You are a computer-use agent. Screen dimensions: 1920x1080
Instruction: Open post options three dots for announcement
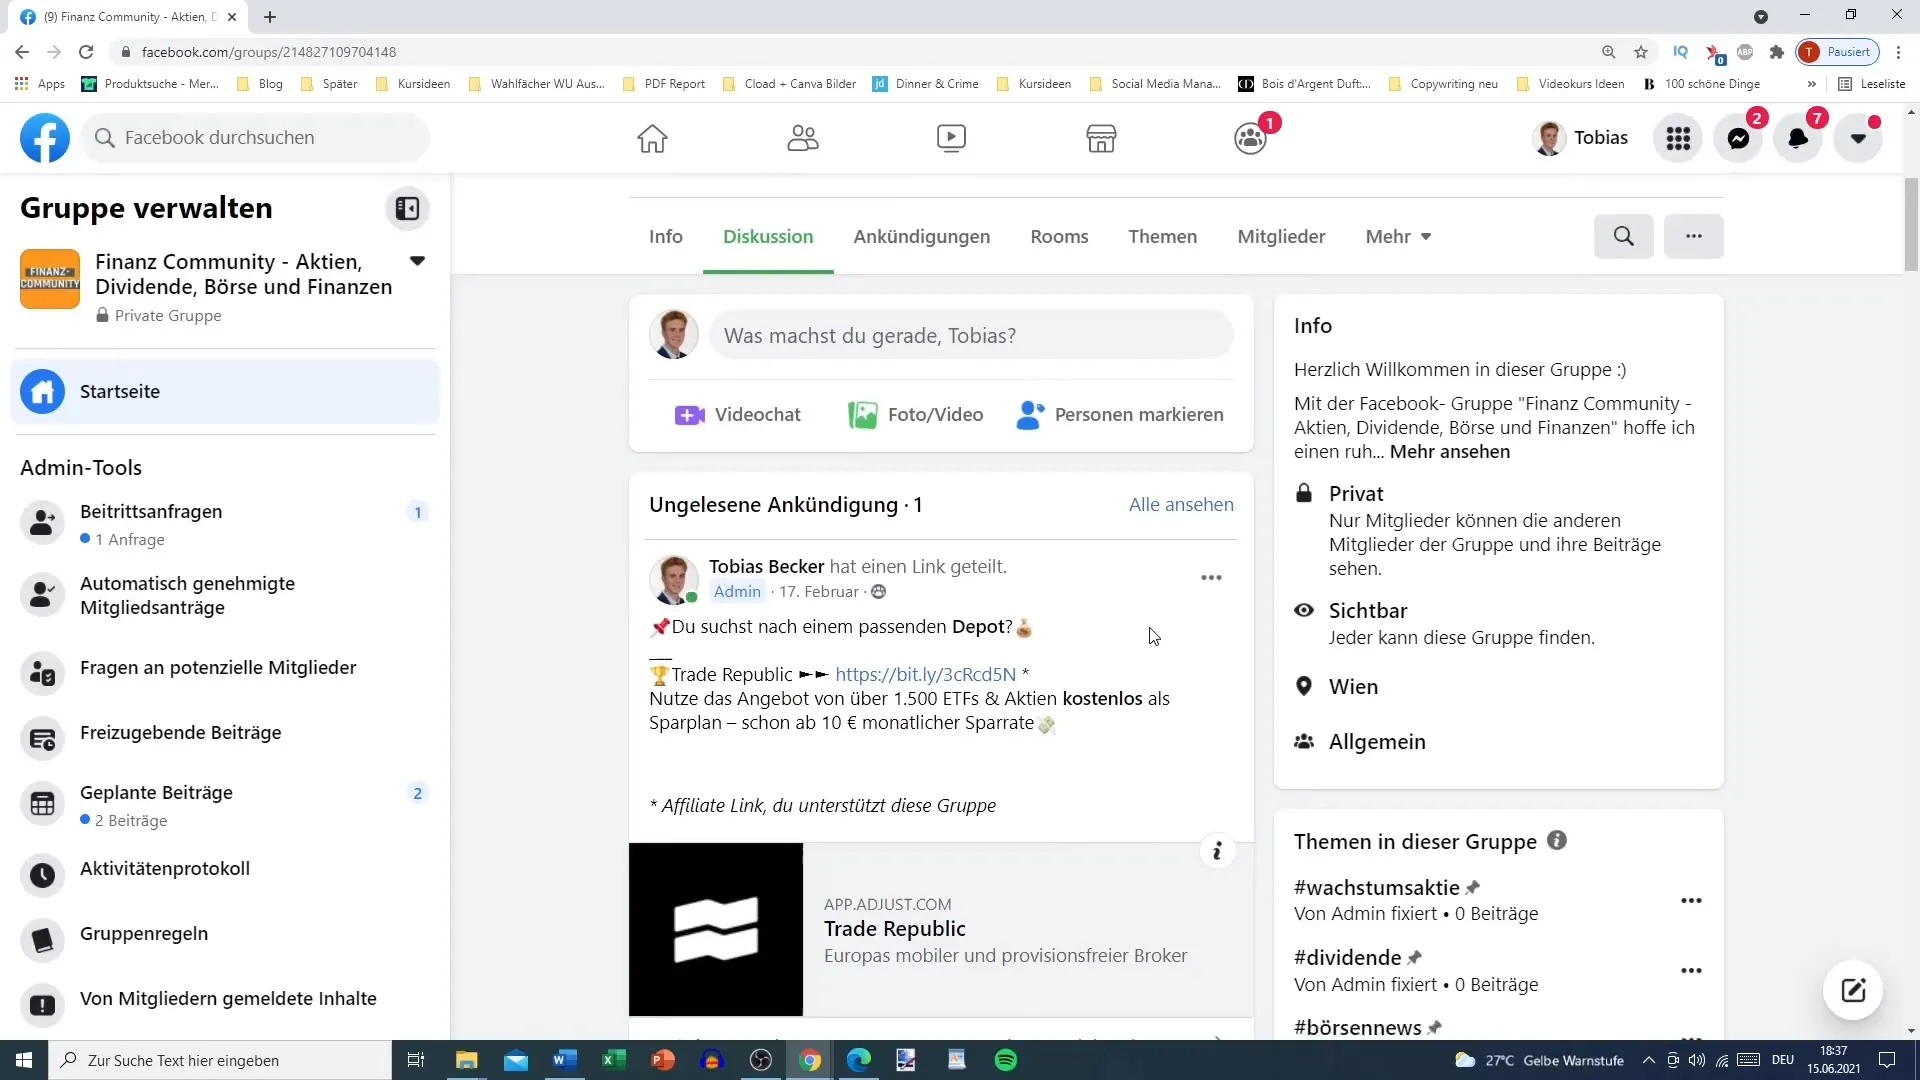1211,578
